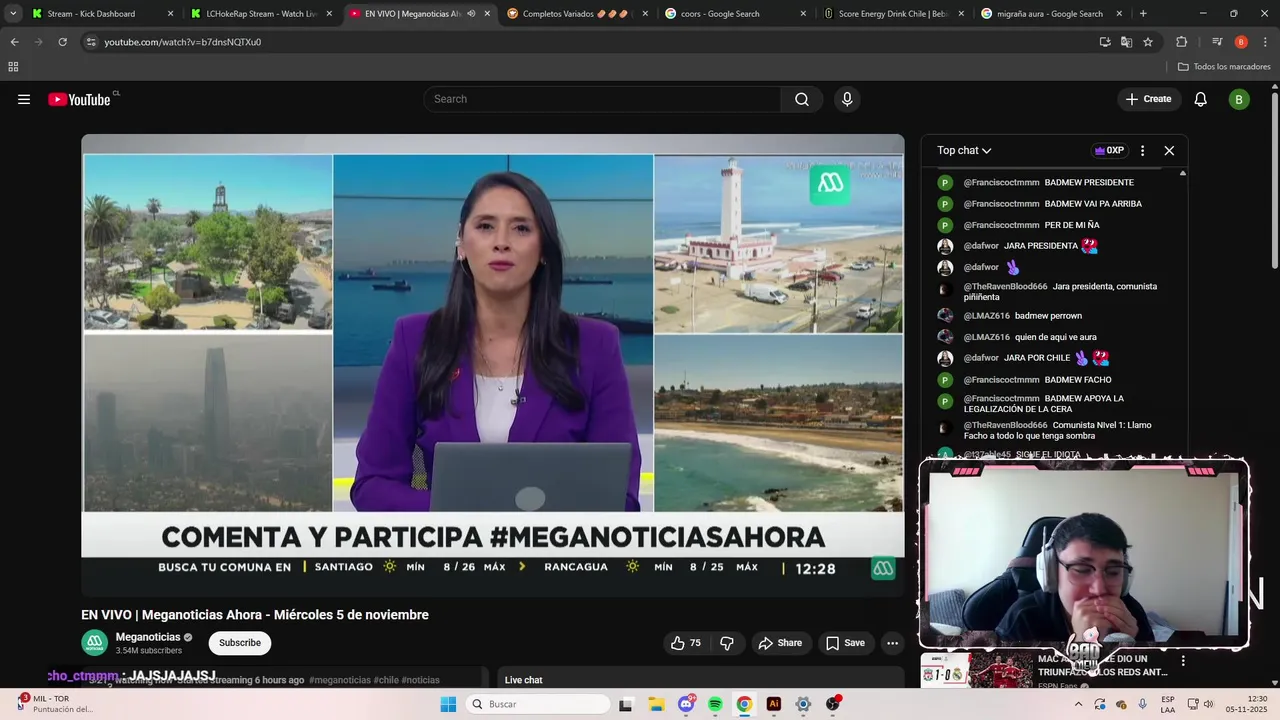Open the #meganoticias hashtag link

click(x=340, y=680)
